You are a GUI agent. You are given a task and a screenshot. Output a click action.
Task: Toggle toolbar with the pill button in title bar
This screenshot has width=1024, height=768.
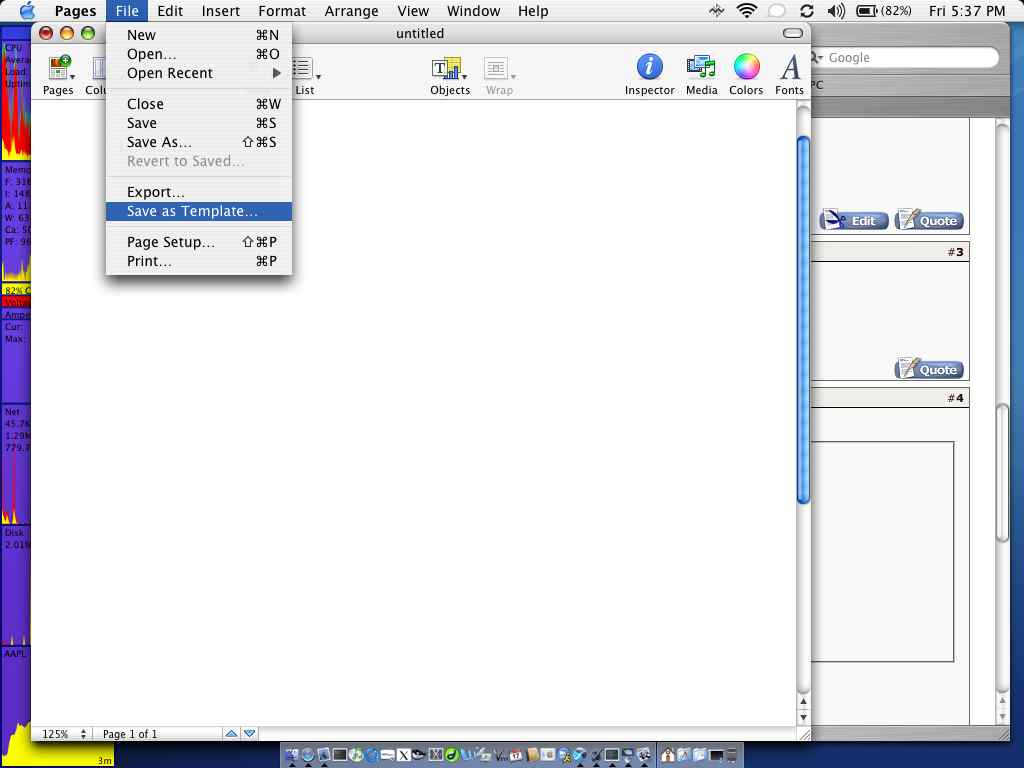pos(792,33)
